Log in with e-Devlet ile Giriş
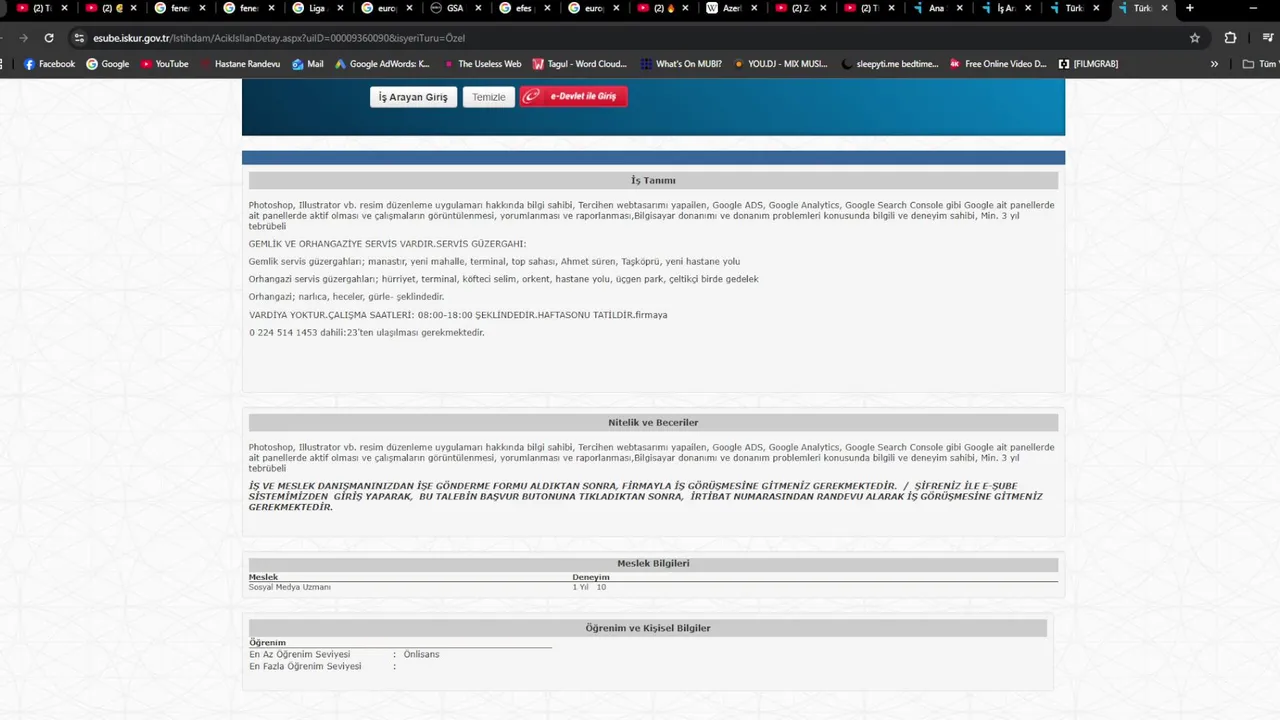1280x720 pixels. tap(574, 97)
